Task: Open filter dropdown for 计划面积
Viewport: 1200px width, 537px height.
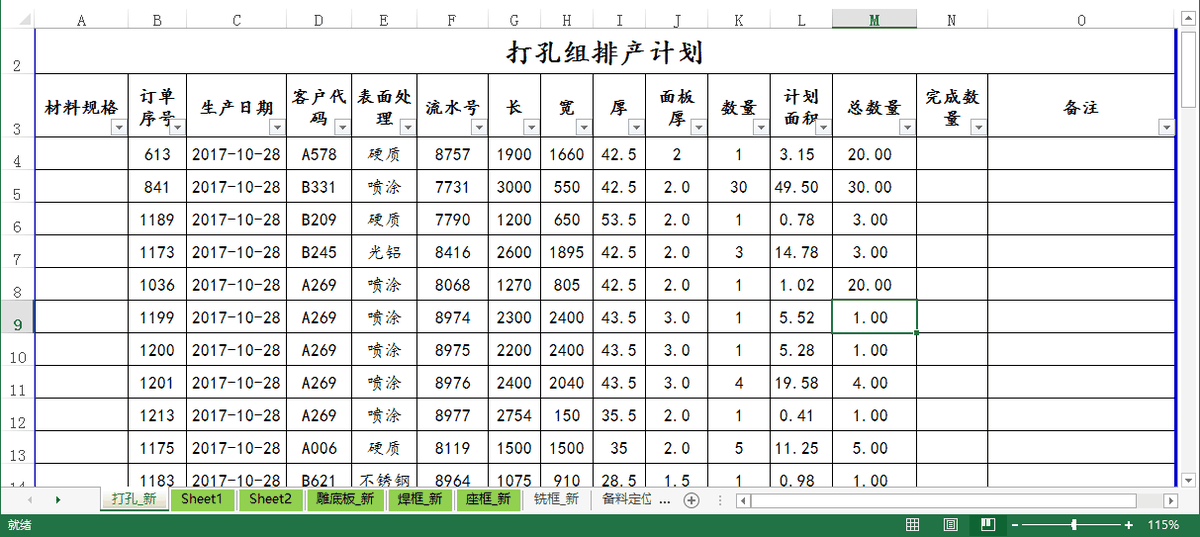Action: [x=824, y=127]
